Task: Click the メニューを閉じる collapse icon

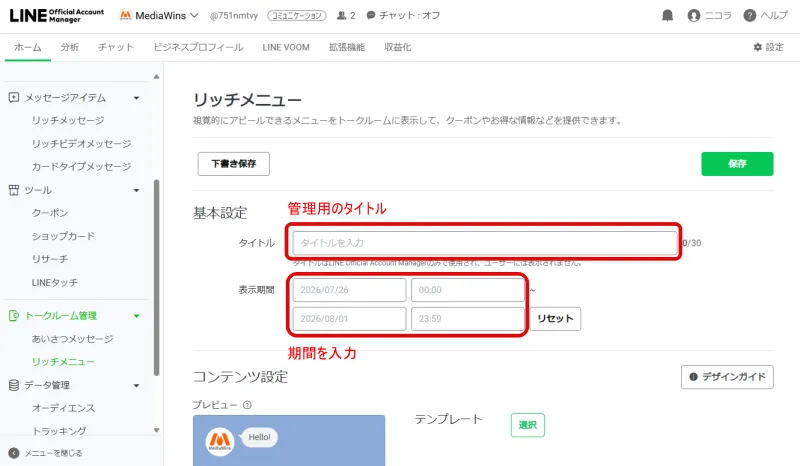Action: click(14, 453)
